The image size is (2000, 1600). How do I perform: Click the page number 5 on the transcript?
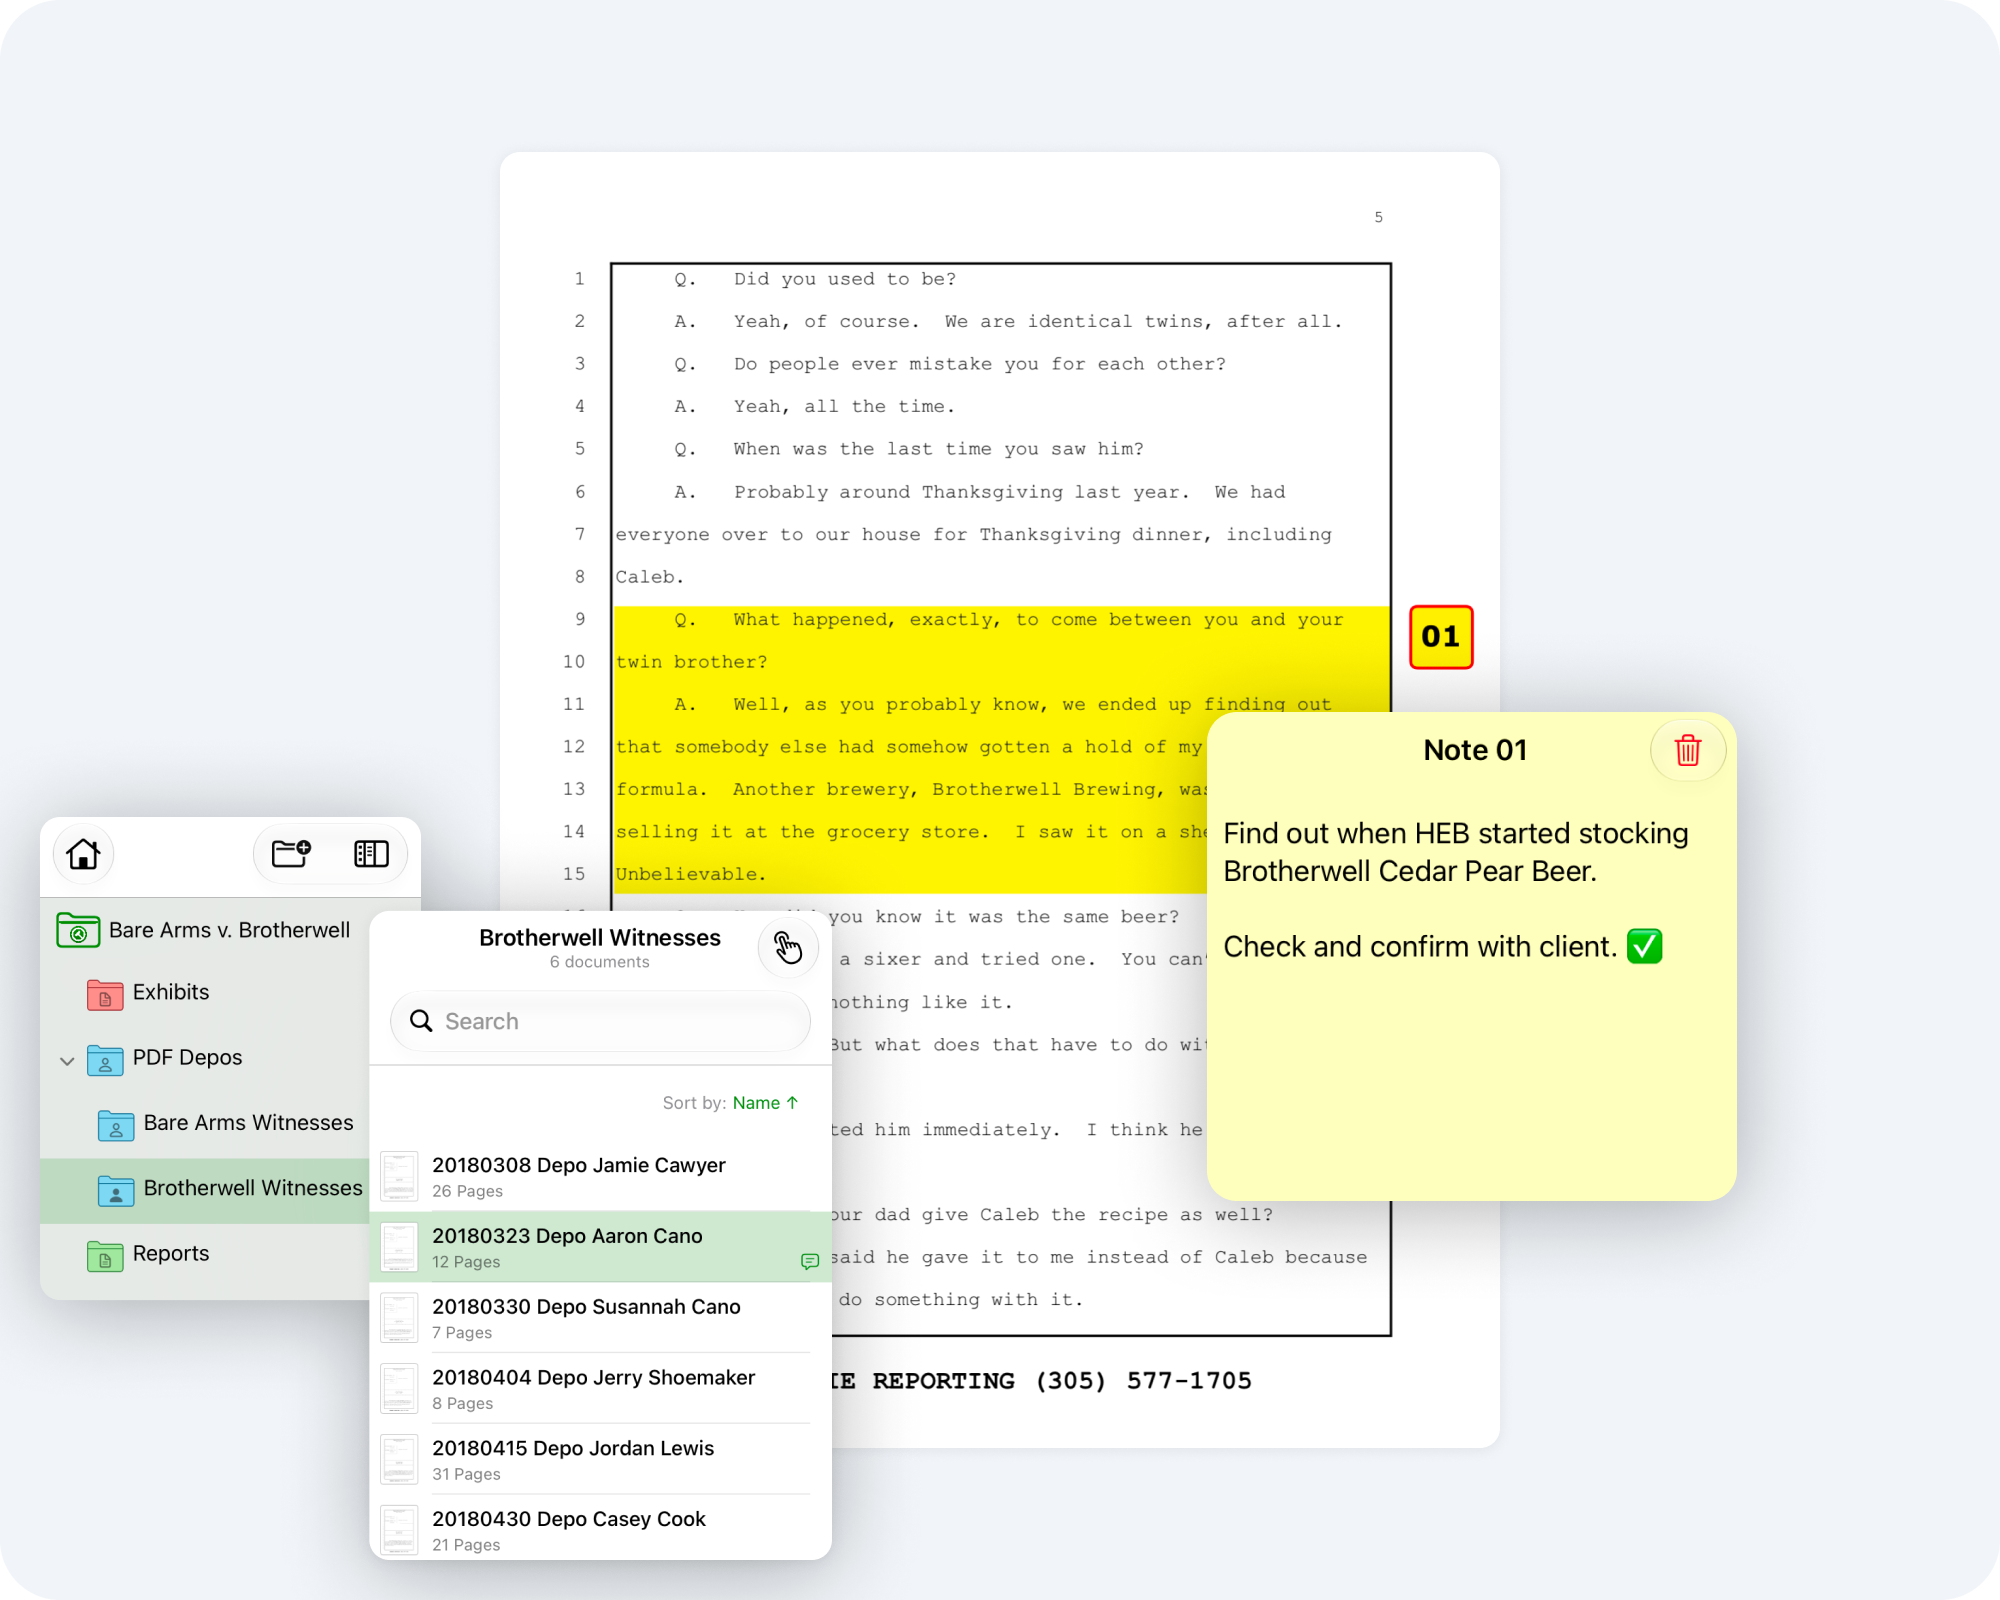tap(1378, 217)
